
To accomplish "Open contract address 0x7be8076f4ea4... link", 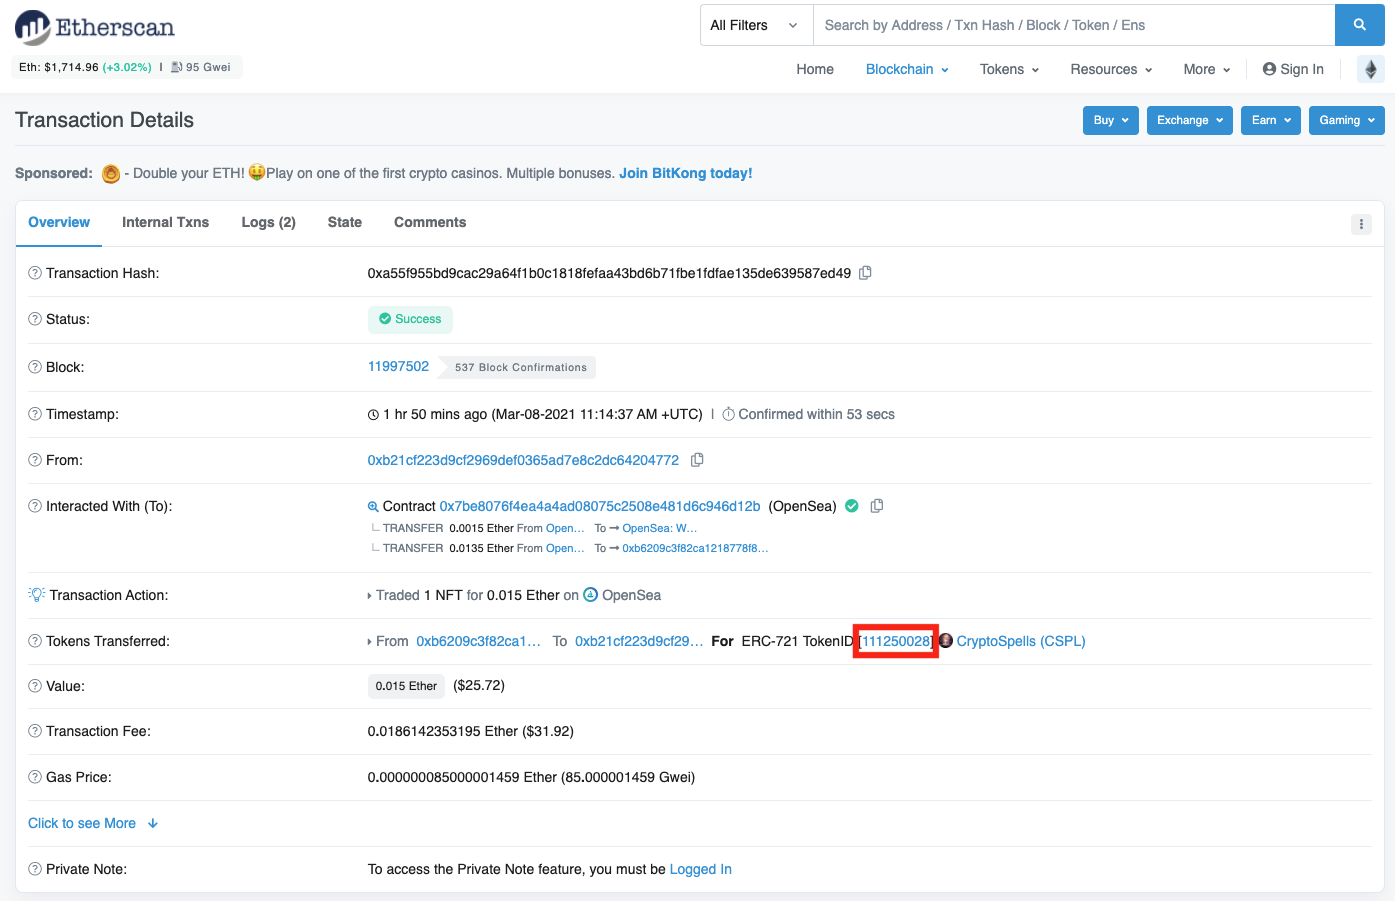I will tap(600, 506).
